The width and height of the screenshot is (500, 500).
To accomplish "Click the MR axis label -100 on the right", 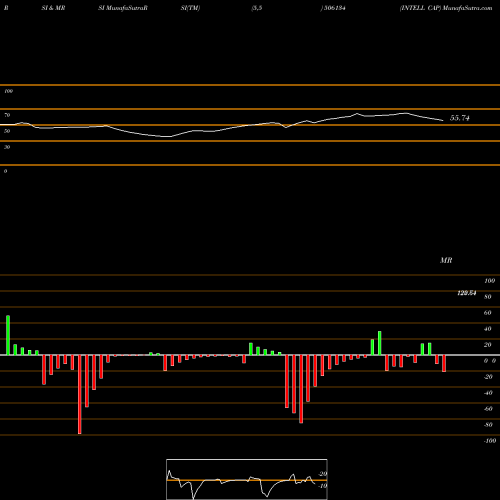I will click(x=490, y=441).
